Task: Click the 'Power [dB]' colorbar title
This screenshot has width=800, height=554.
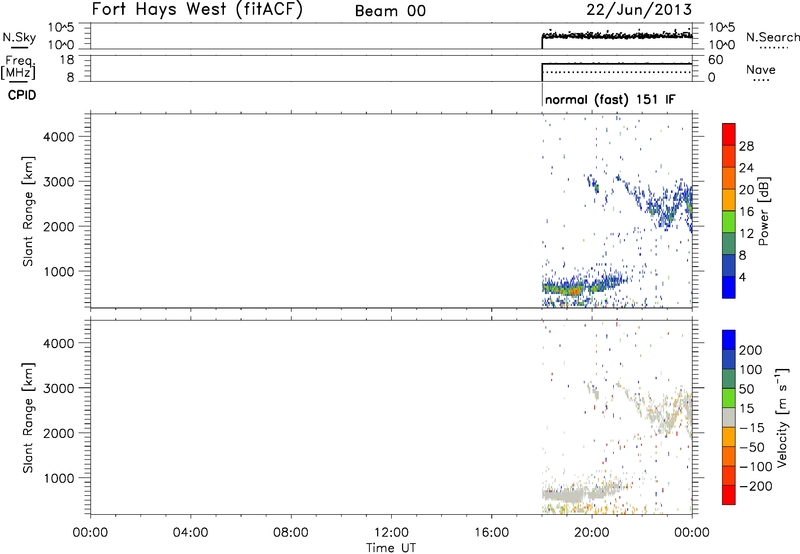Action: click(x=764, y=211)
